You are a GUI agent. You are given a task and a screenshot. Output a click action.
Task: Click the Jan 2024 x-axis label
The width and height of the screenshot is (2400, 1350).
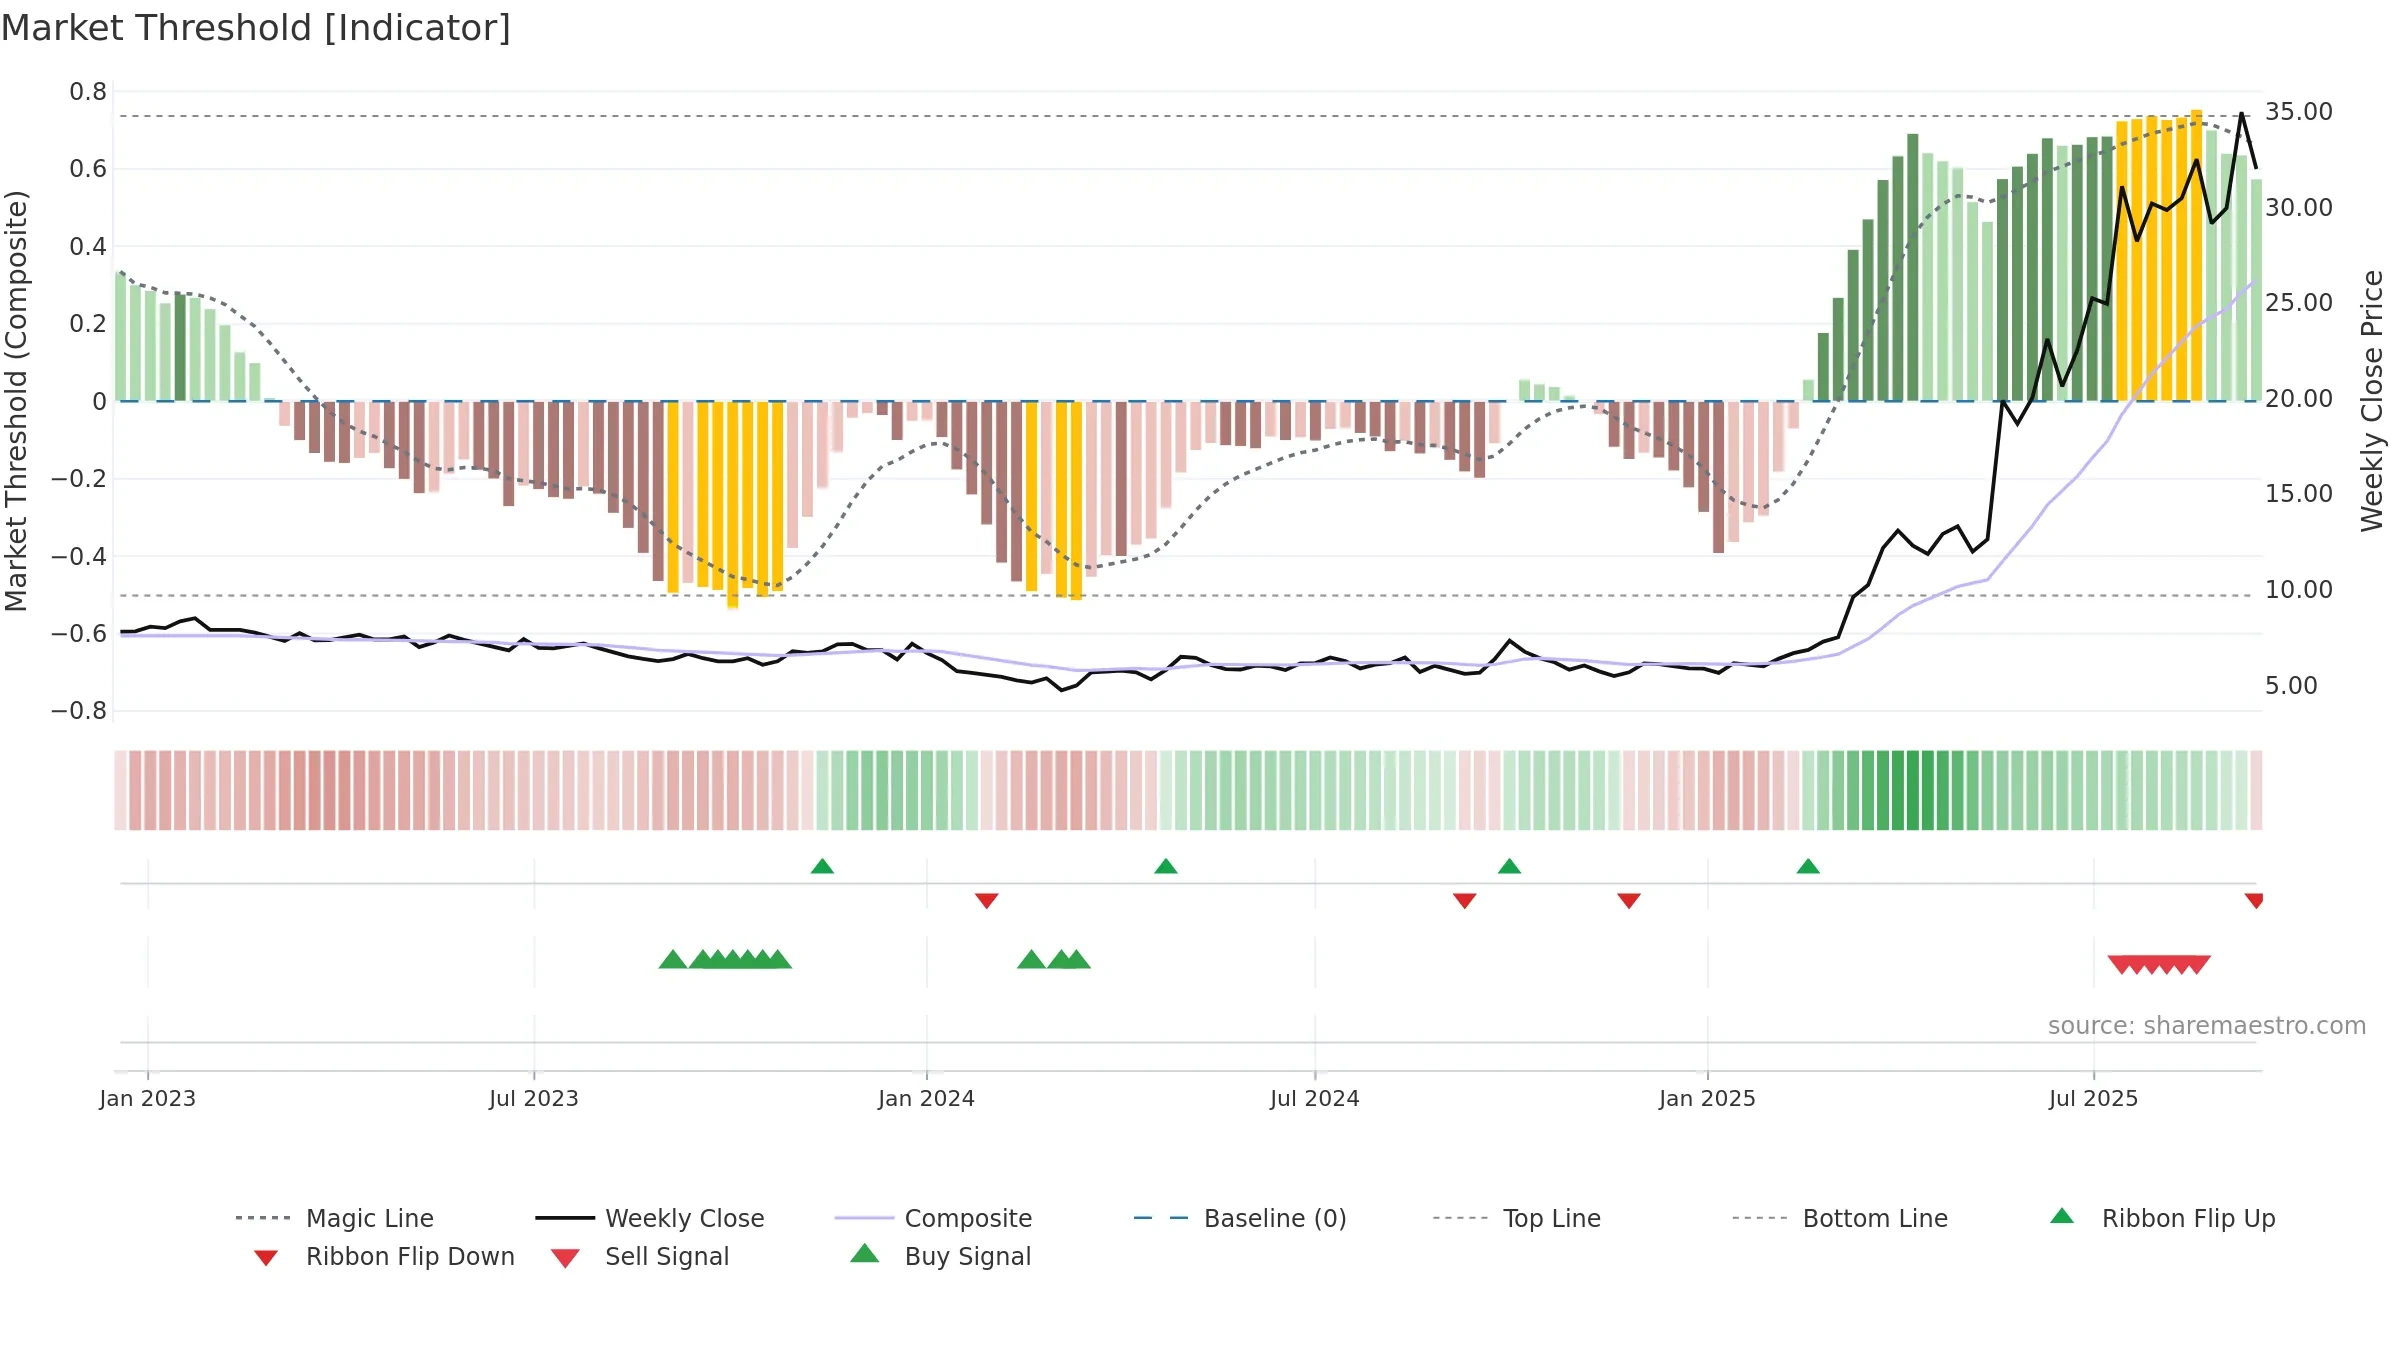tap(927, 1099)
